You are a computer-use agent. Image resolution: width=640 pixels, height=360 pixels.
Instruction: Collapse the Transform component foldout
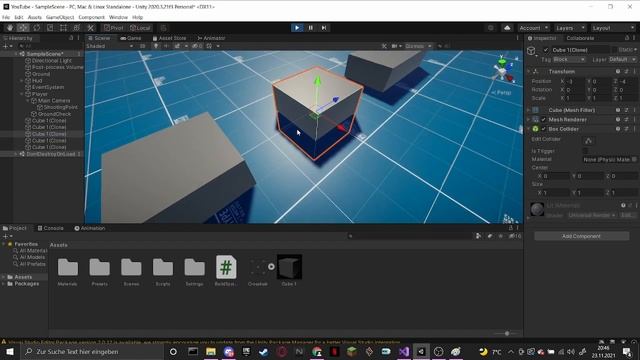[x=529, y=71]
